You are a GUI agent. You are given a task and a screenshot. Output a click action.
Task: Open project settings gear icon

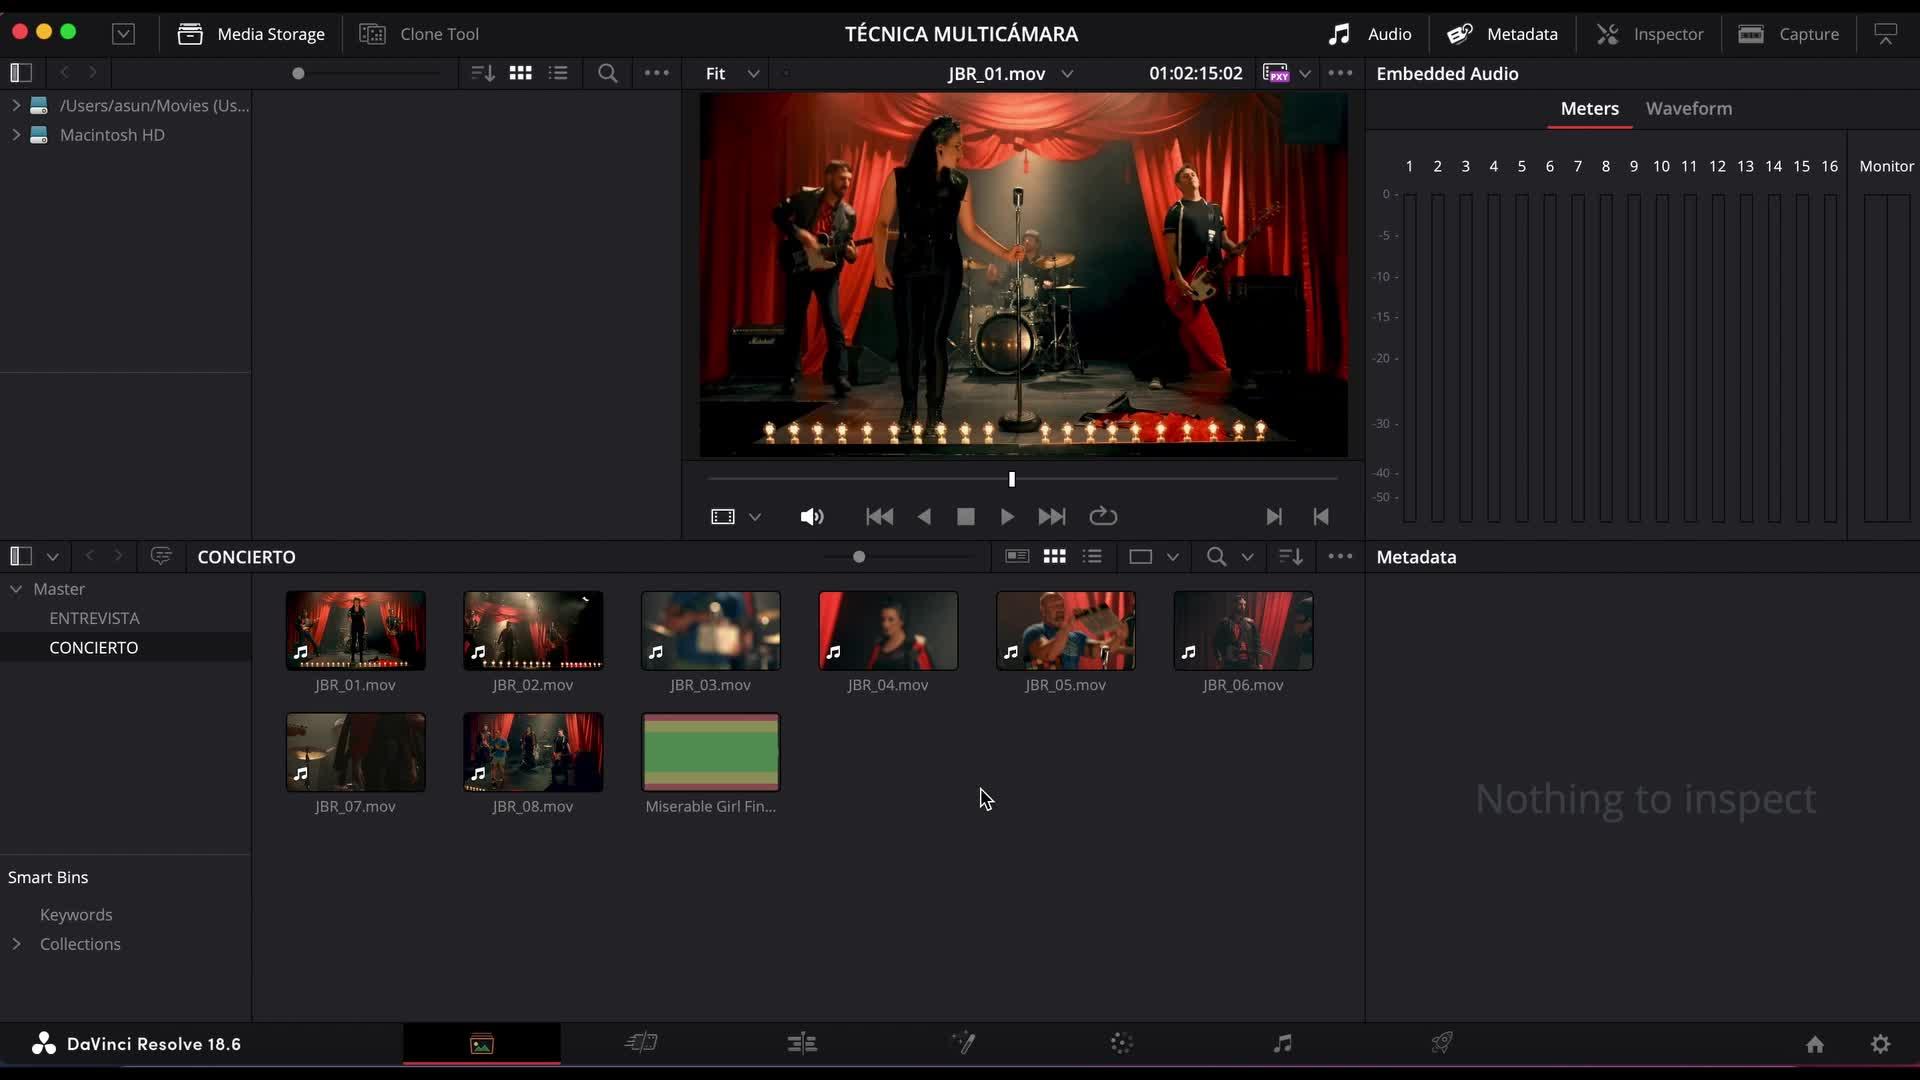[x=1880, y=1044]
